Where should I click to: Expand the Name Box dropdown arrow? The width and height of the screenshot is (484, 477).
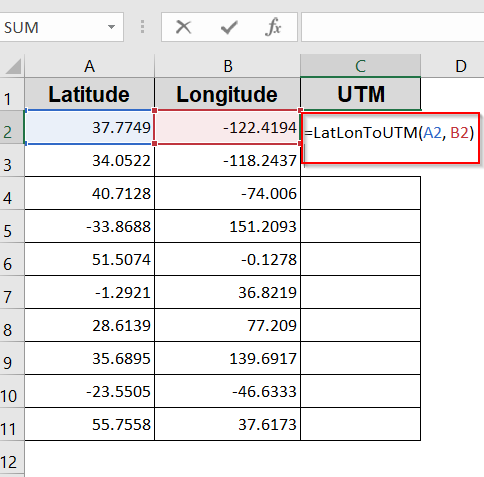click(x=111, y=27)
